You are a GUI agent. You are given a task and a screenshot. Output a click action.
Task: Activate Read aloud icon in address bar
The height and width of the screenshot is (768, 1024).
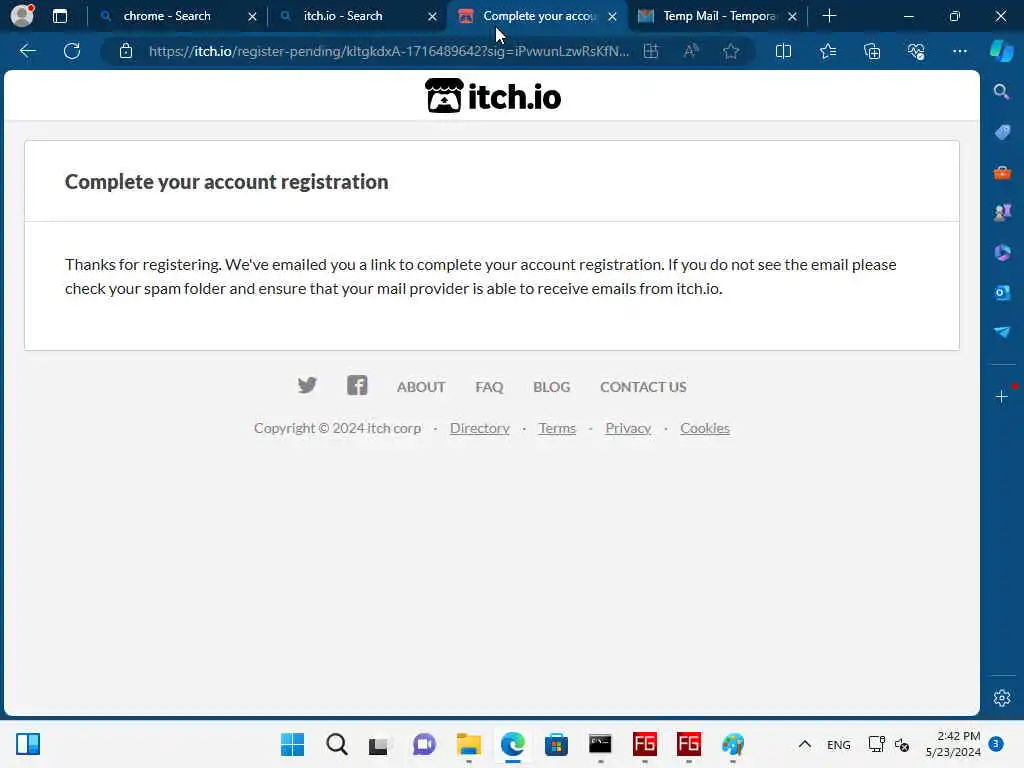[691, 51]
